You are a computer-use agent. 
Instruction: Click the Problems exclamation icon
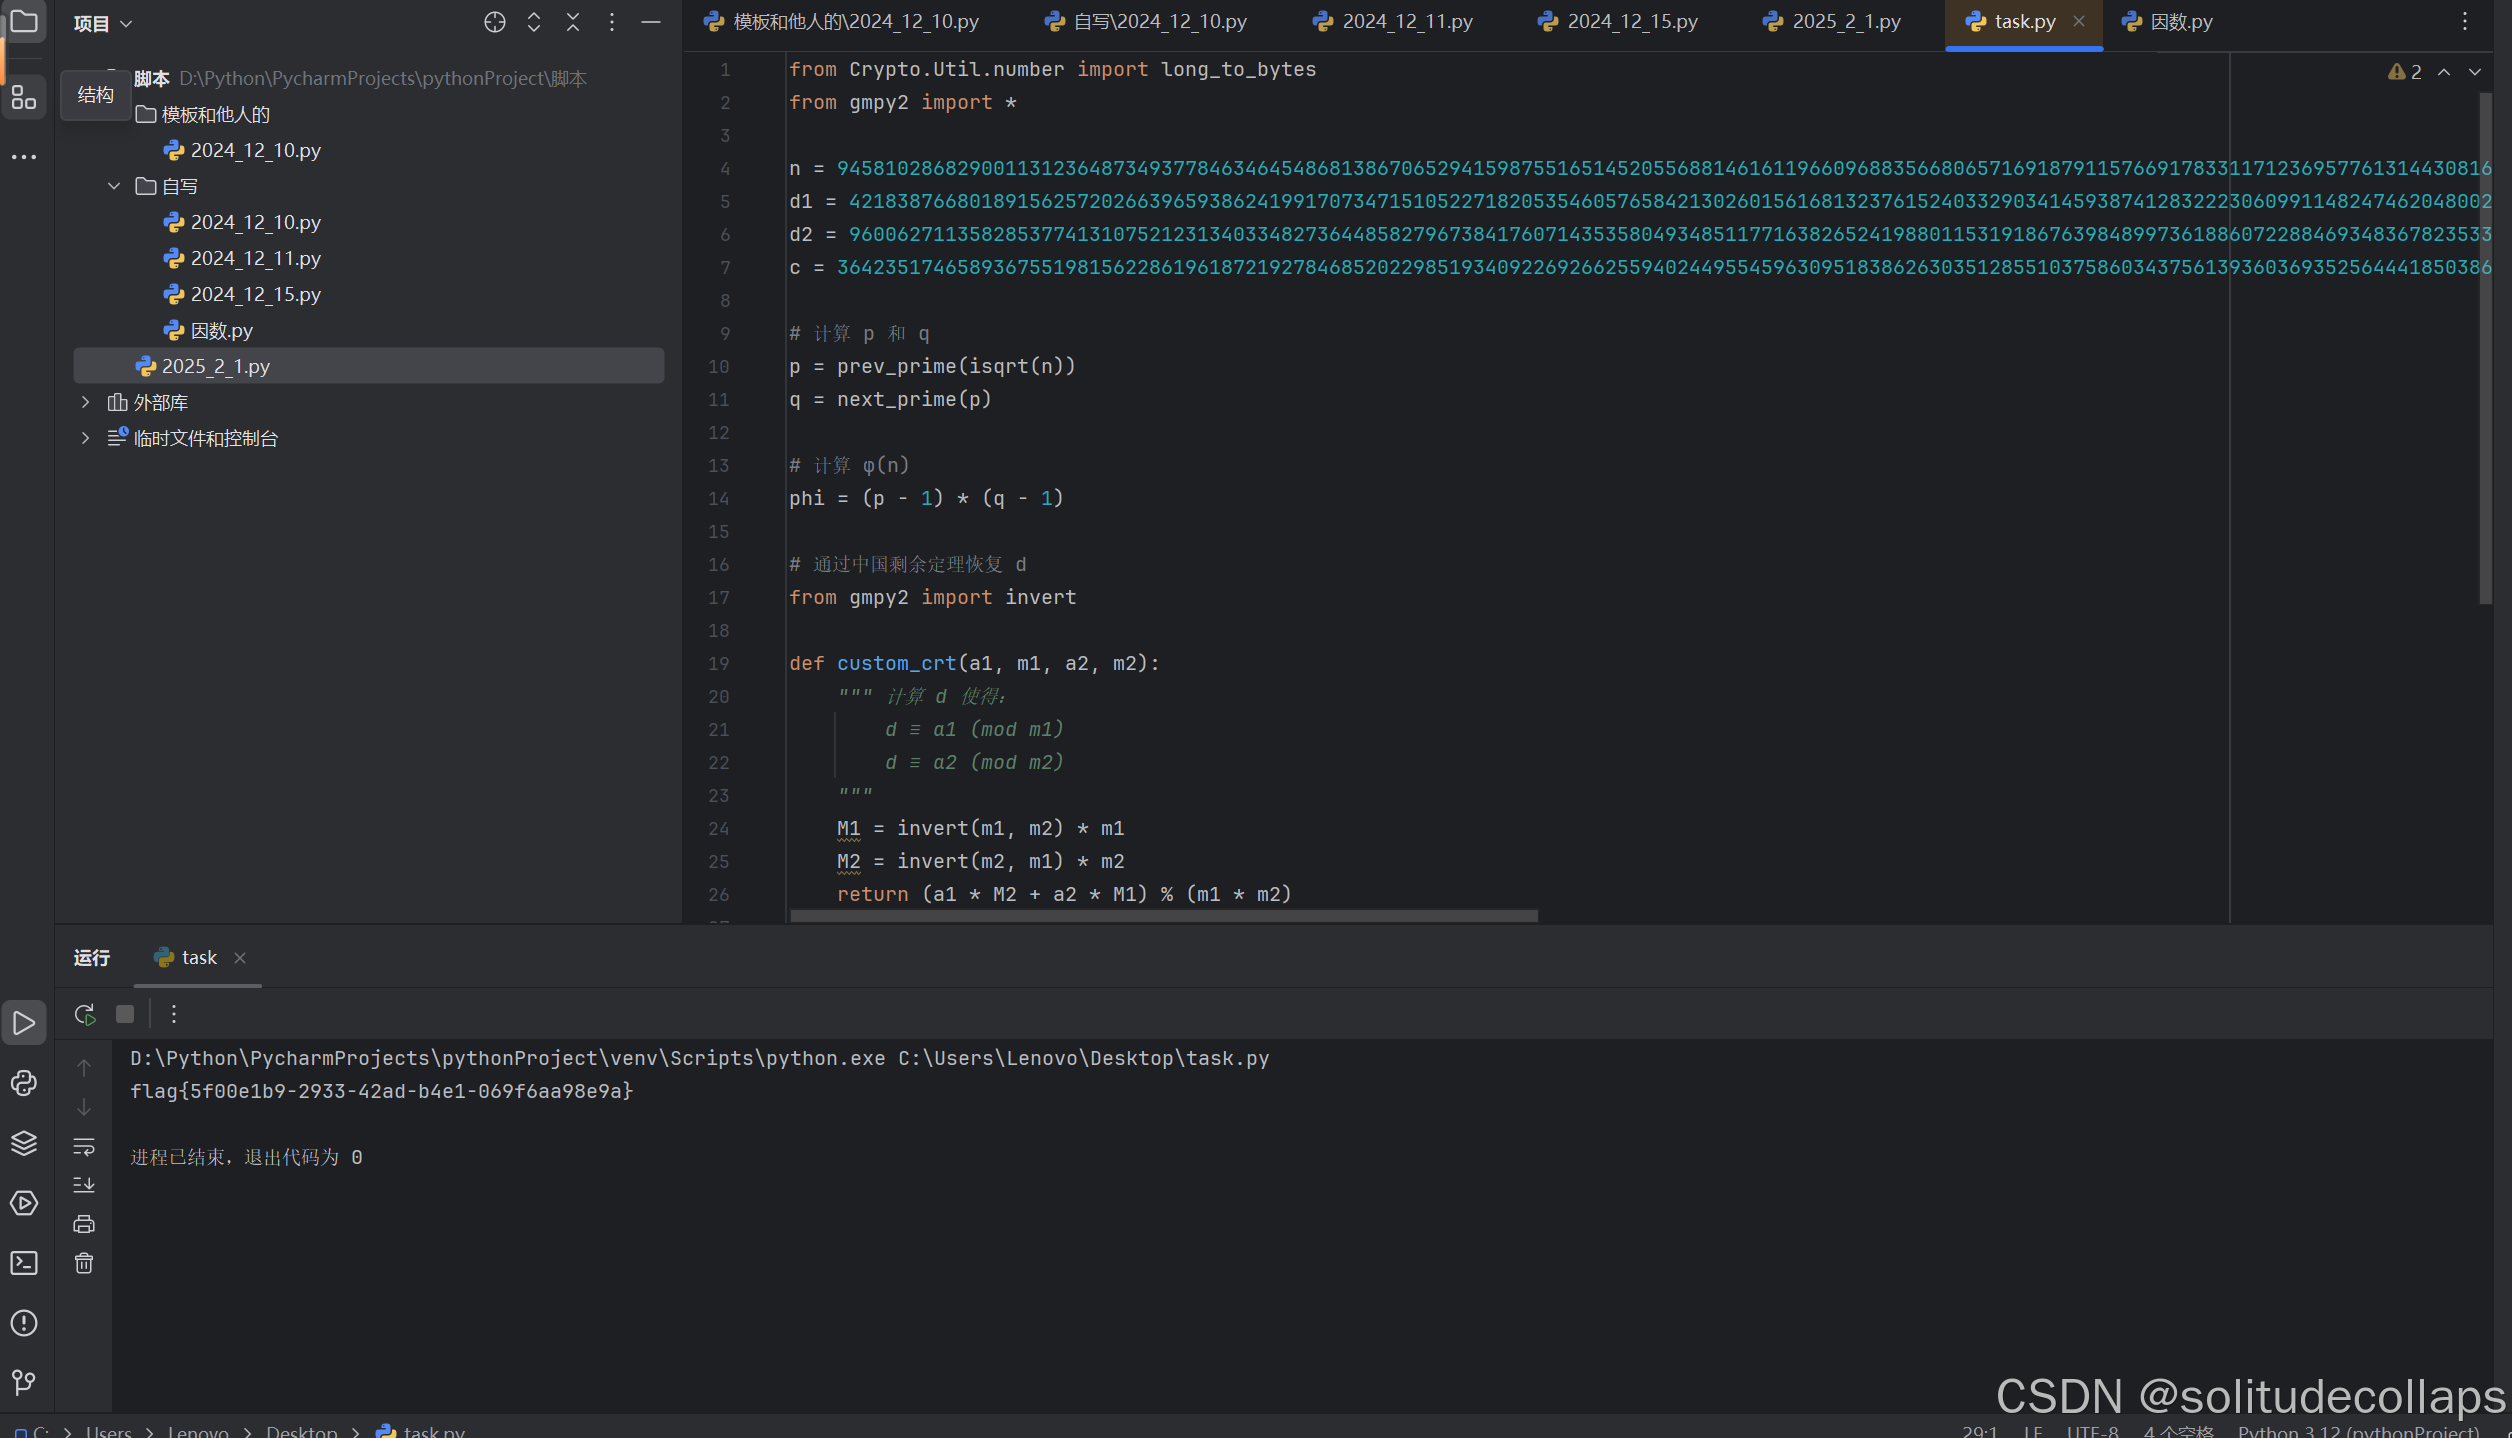(24, 1323)
